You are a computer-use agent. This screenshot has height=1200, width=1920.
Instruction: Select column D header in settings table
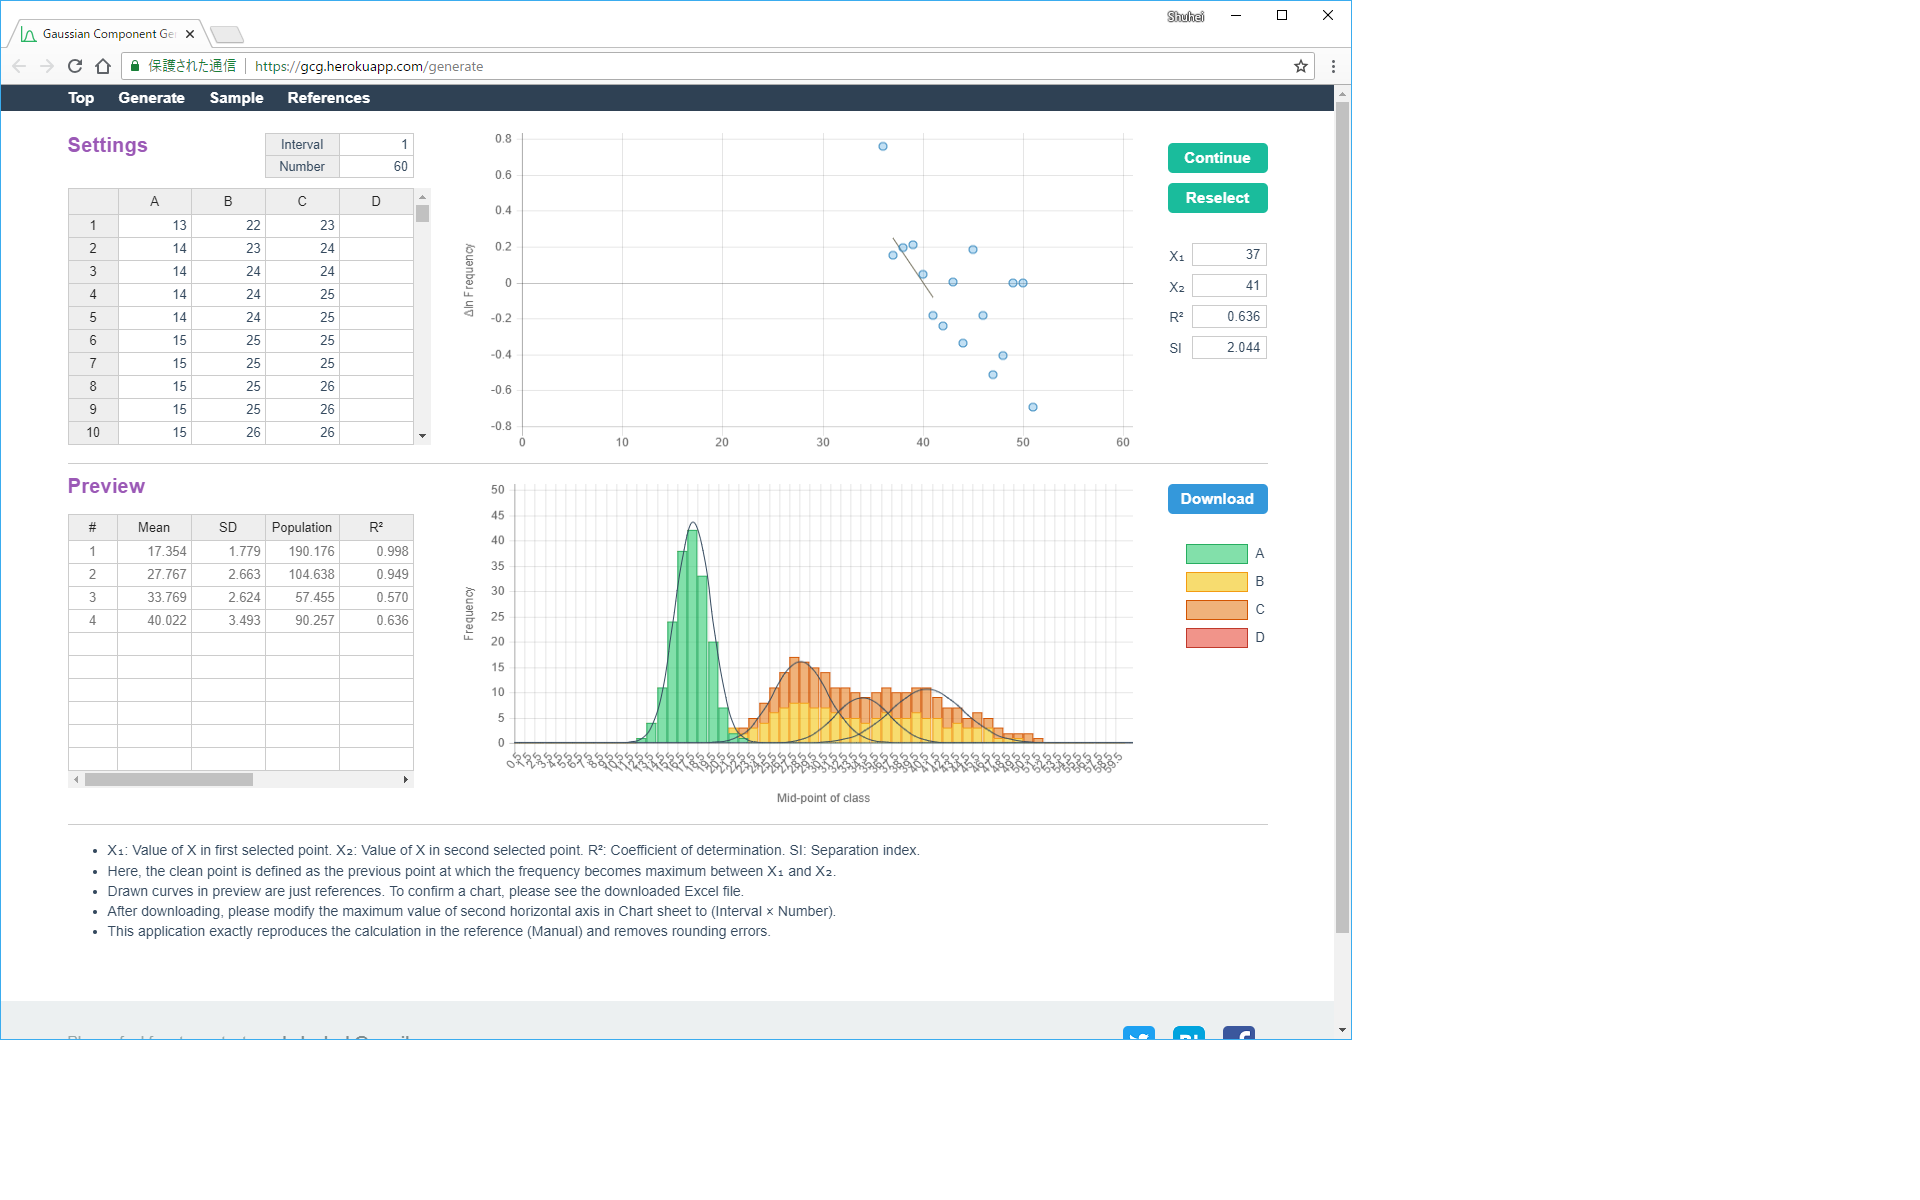pos(376,201)
